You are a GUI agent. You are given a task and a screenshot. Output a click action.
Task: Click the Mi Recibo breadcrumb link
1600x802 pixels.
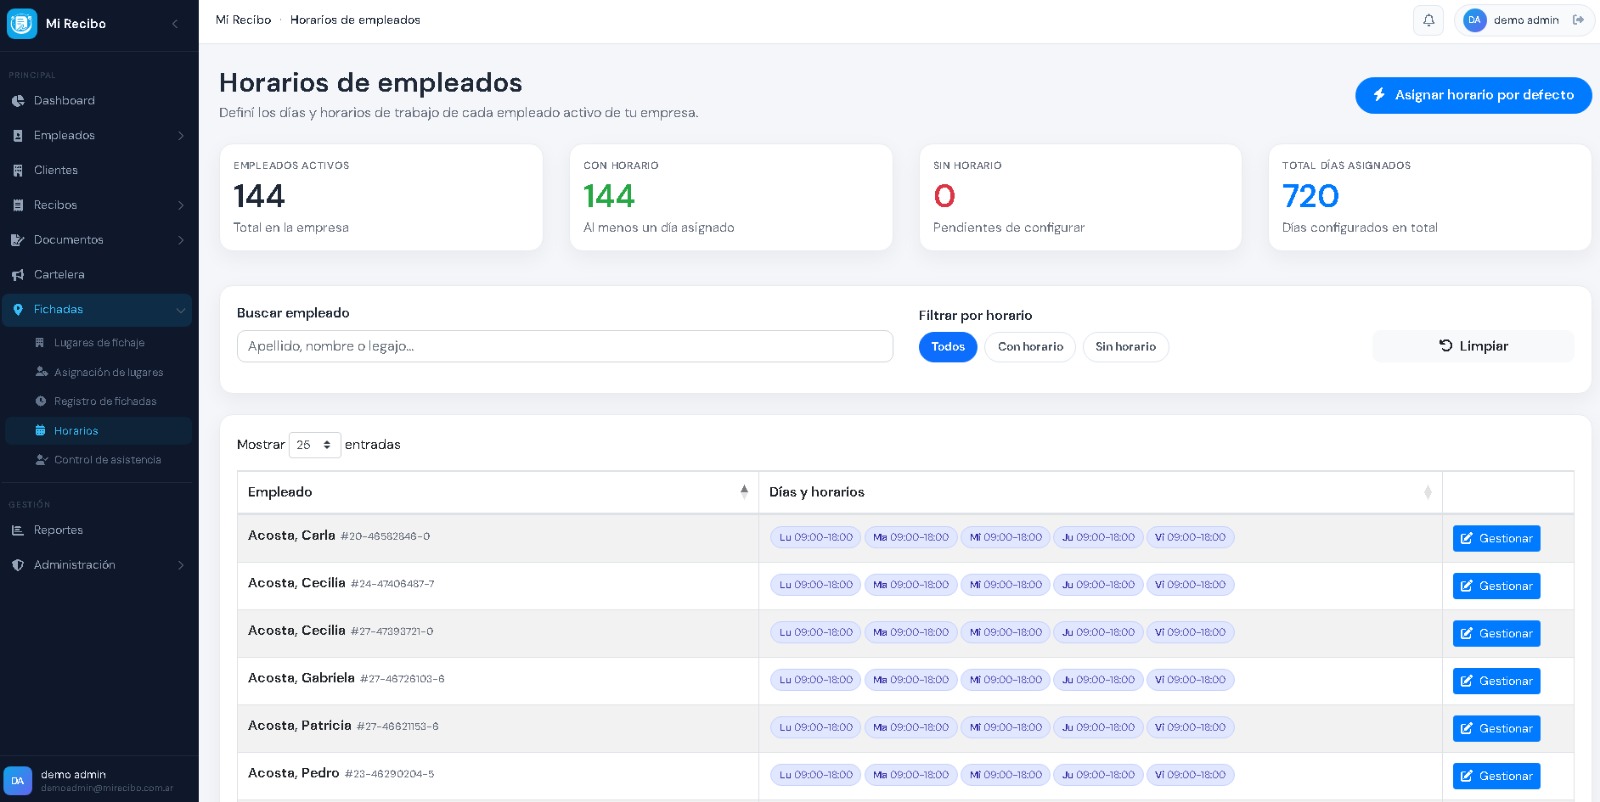[x=243, y=20]
